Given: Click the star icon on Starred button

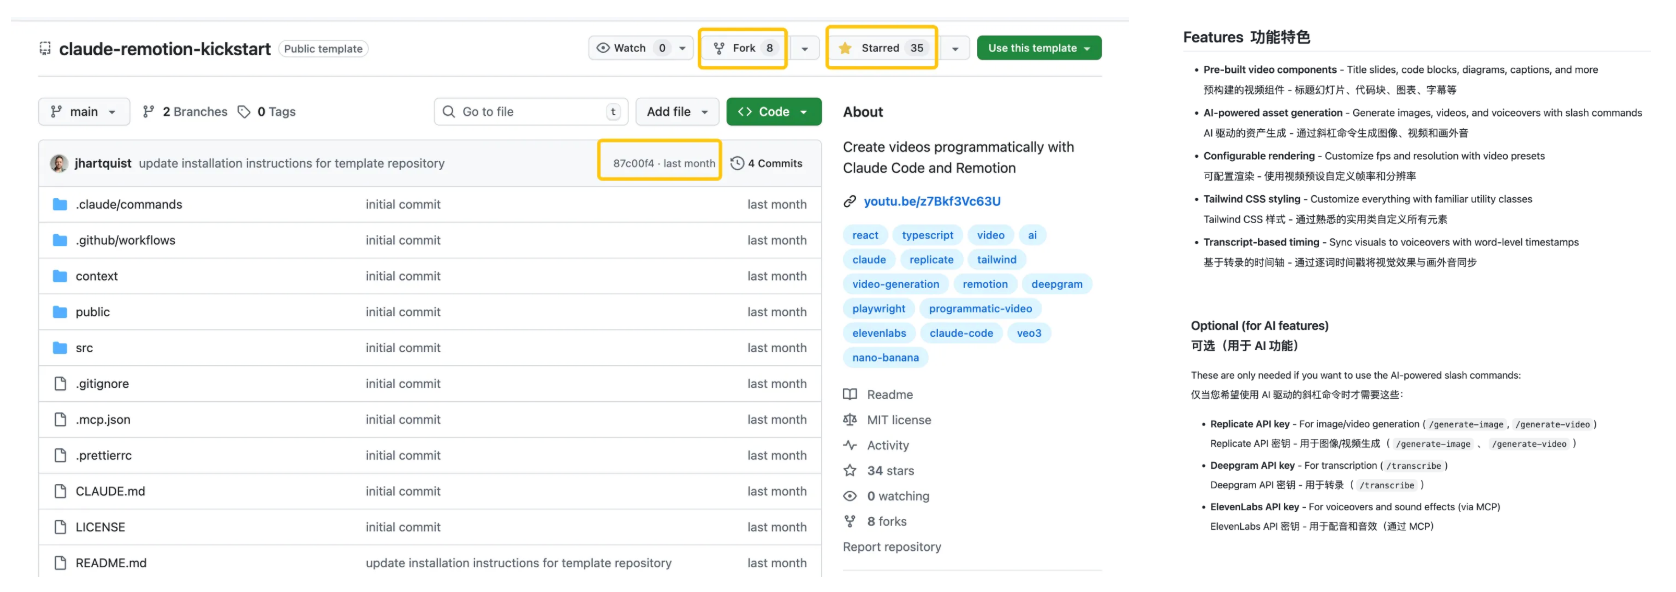Looking at the screenshot, I should tap(845, 48).
